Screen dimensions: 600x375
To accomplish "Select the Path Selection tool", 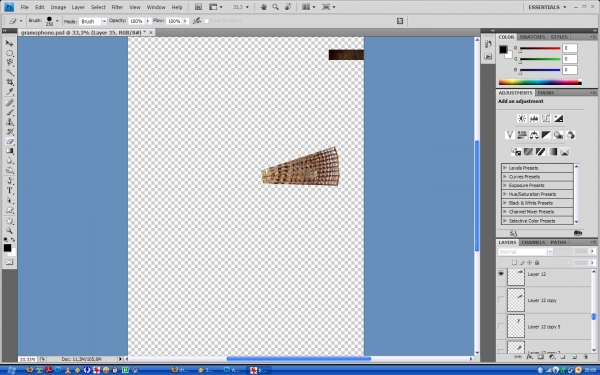I will click(9, 201).
